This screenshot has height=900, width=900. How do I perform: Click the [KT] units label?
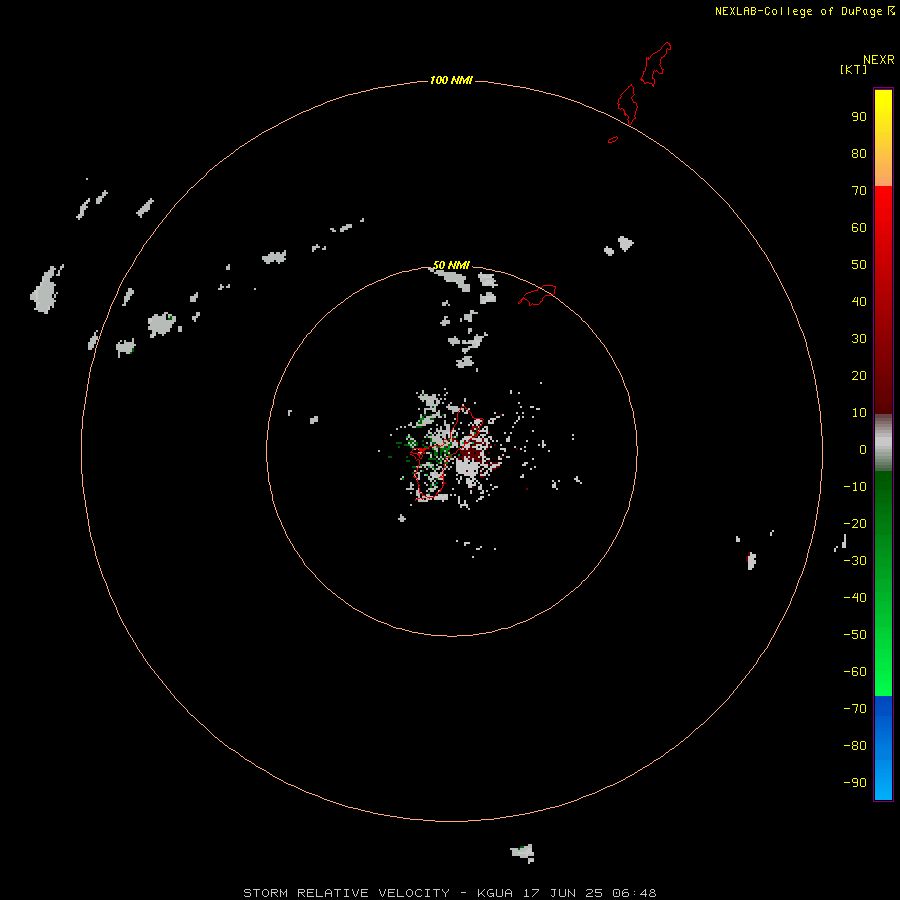pyautogui.click(x=853, y=69)
